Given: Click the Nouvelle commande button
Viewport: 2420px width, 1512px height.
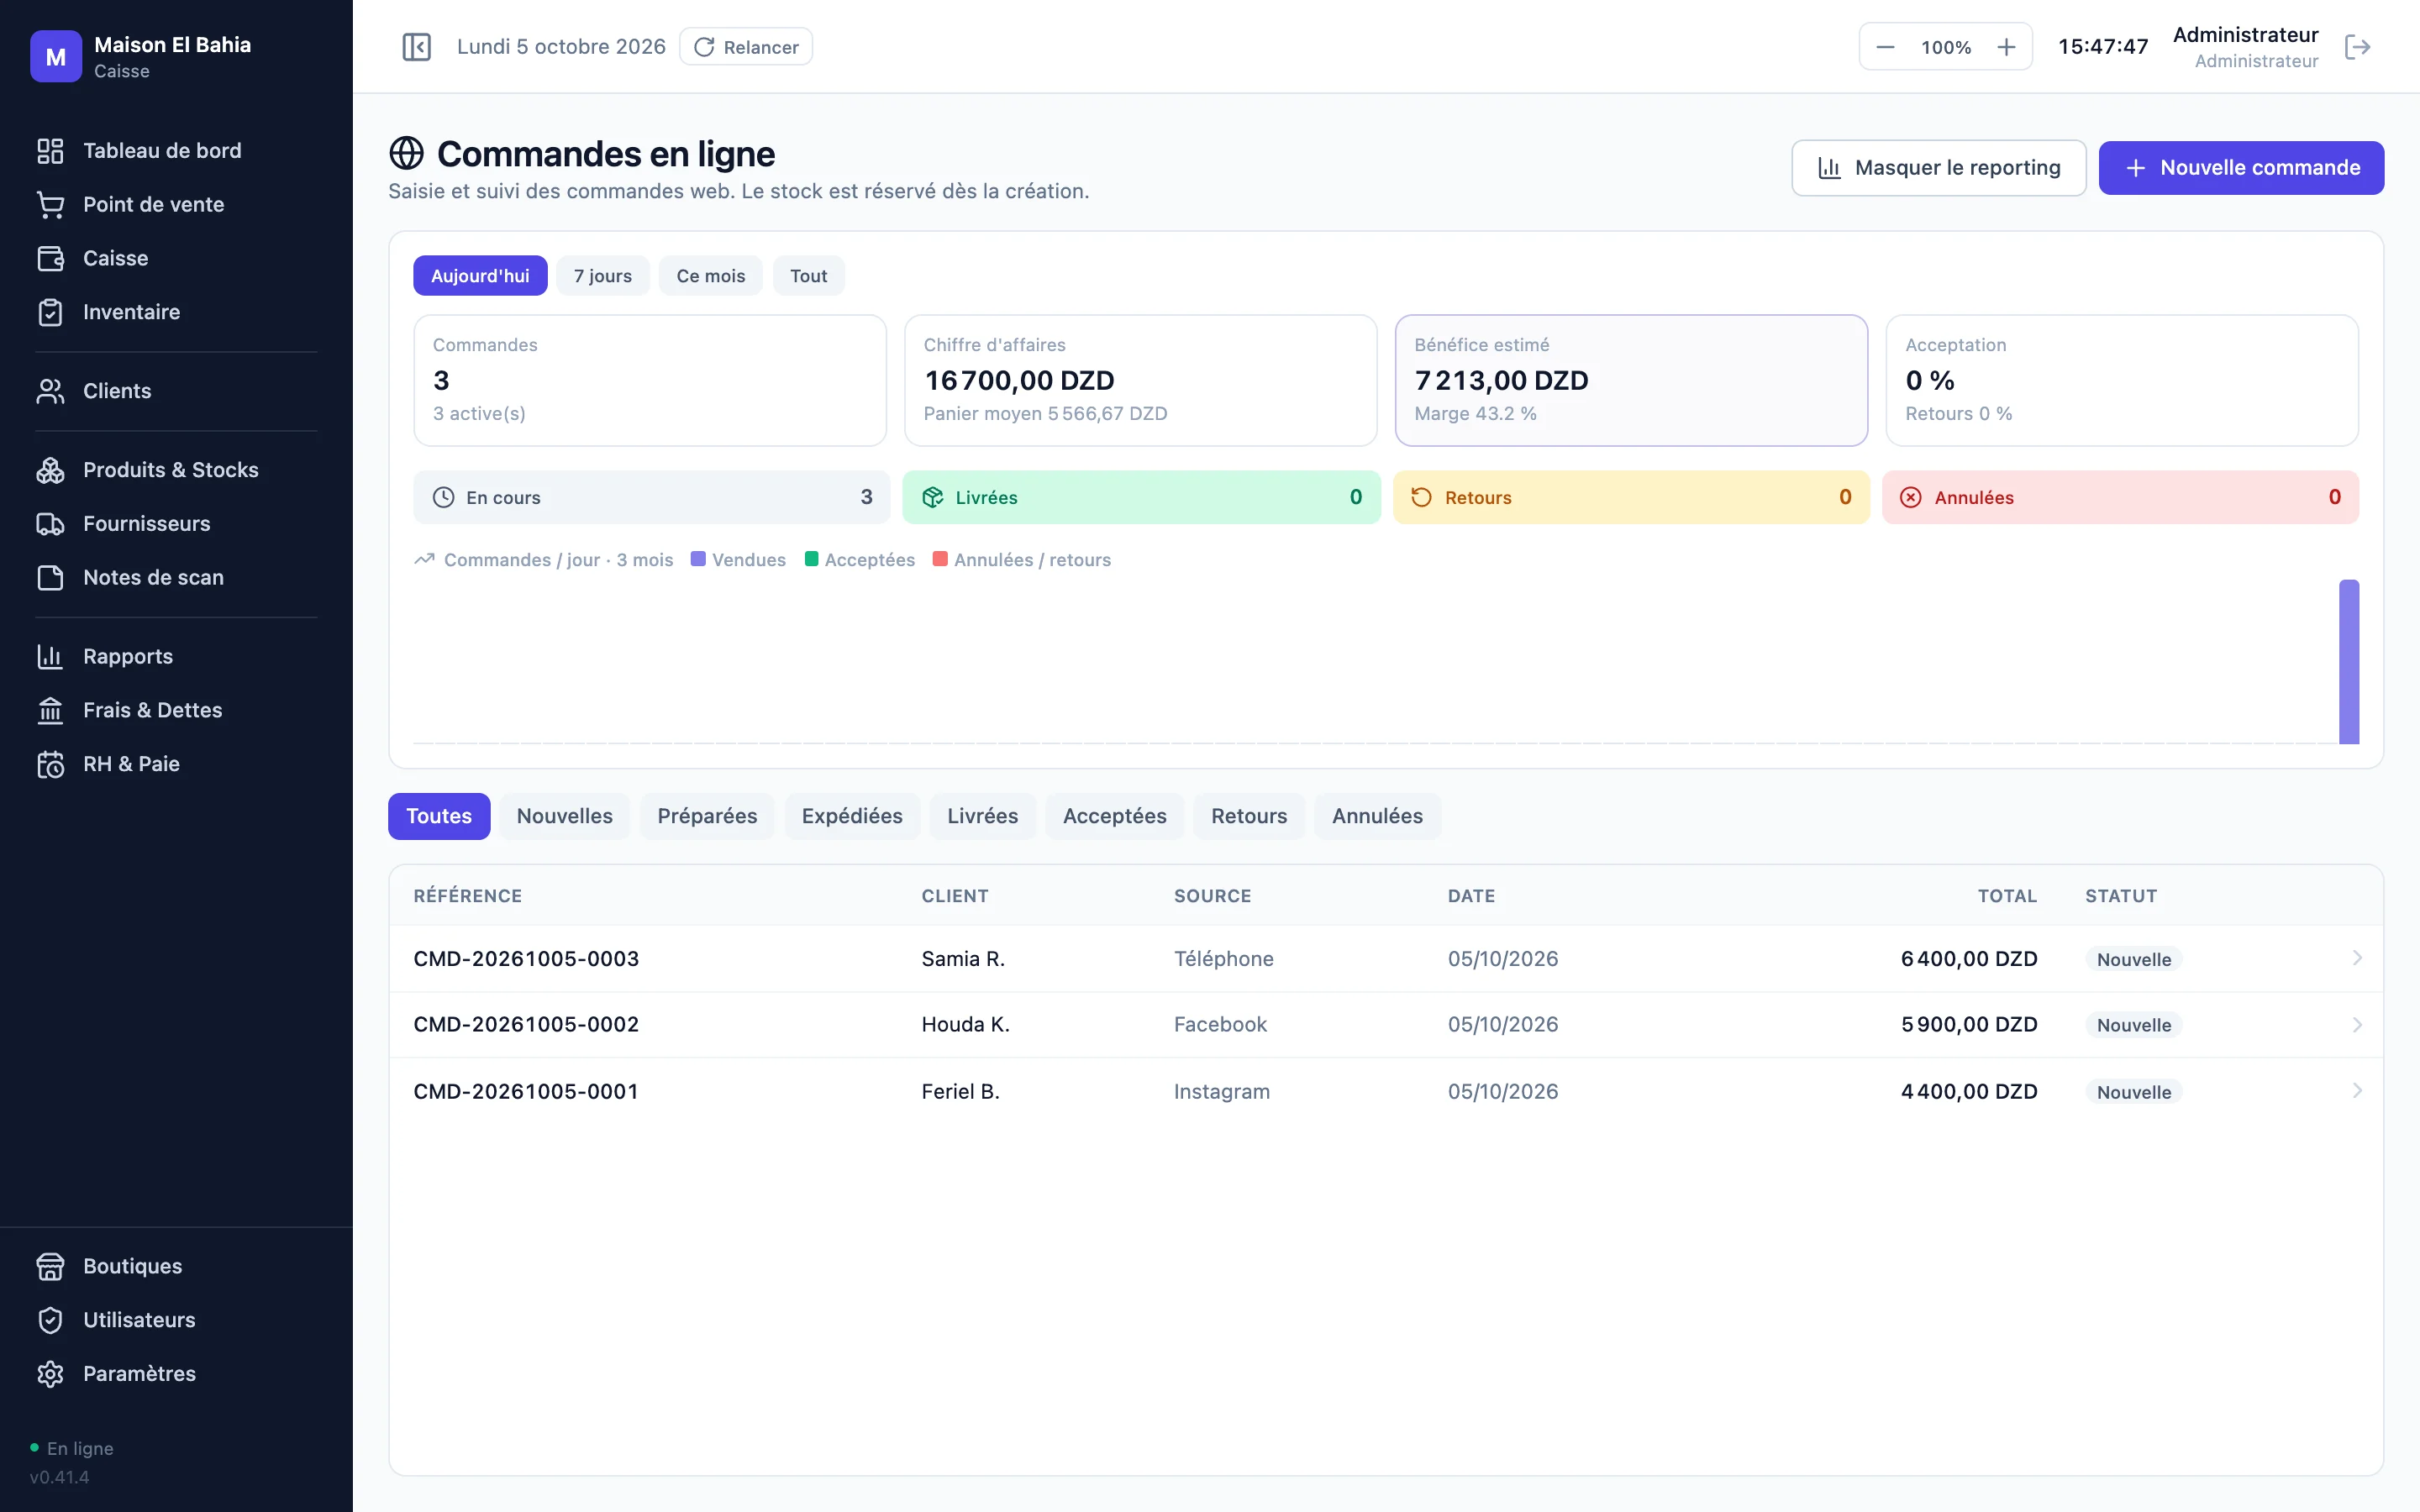Looking at the screenshot, I should pyautogui.click(x=2241, y=168).
